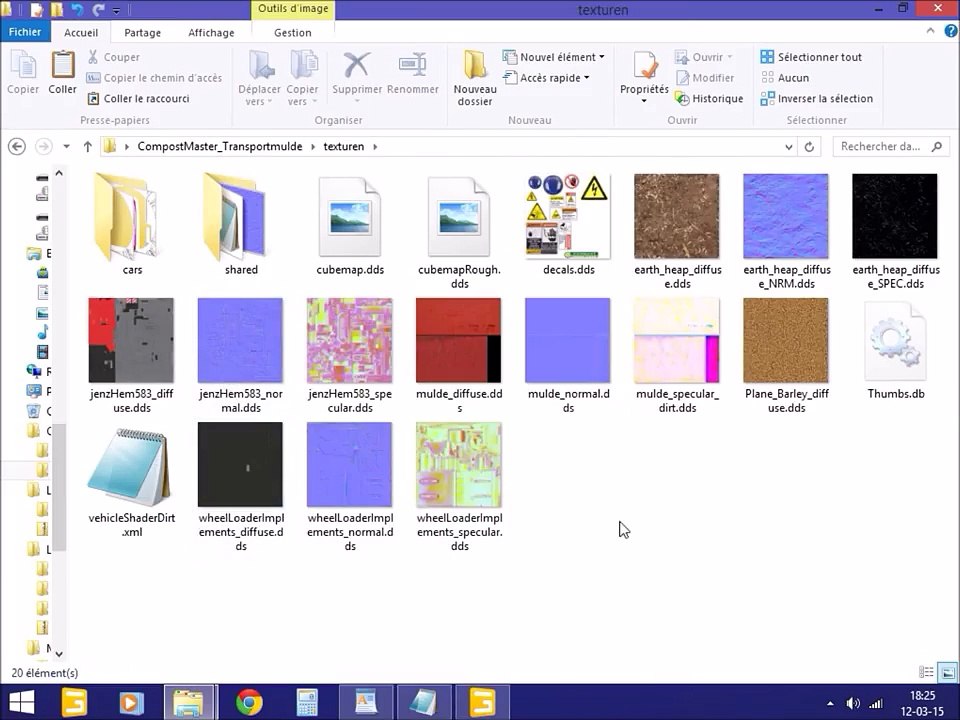Expand the Nouvel élément dropdown

556,57
